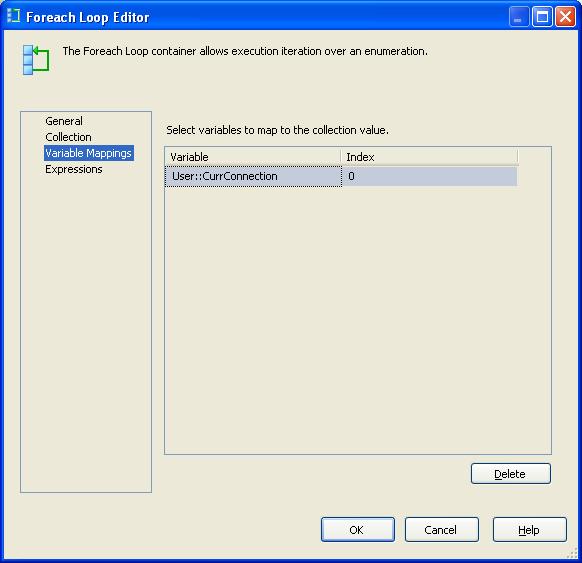Click the Delete button
This screenshot has width=582, height=563.
pos(511,474)
